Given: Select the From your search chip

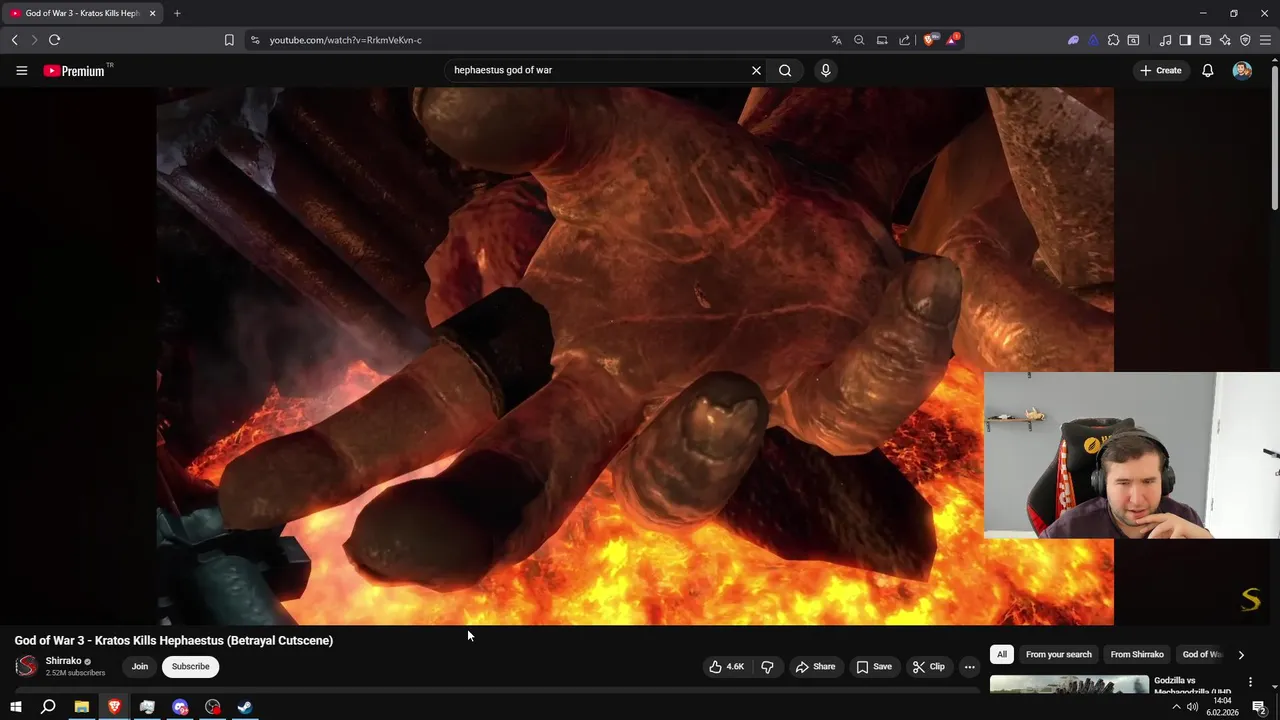Looking at the screenshot, I should 1058,654.
